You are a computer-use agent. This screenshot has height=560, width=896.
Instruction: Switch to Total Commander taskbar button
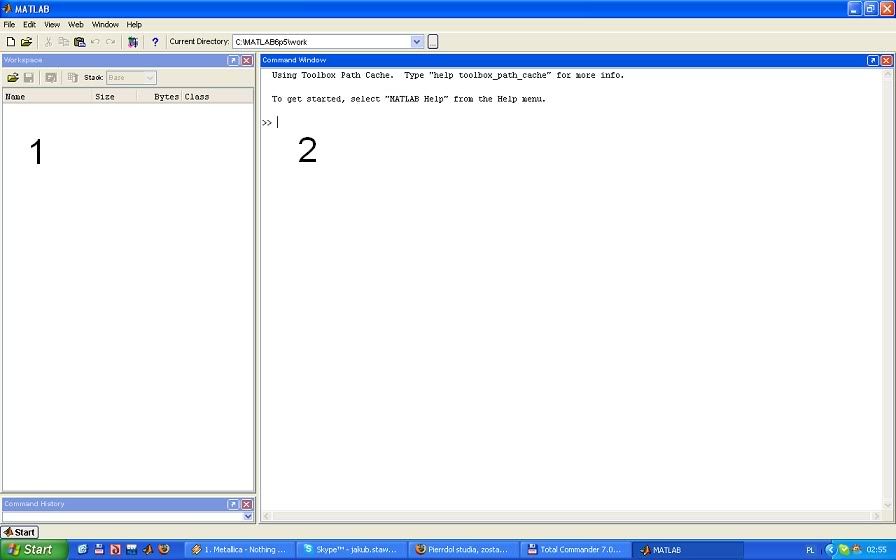575,550
